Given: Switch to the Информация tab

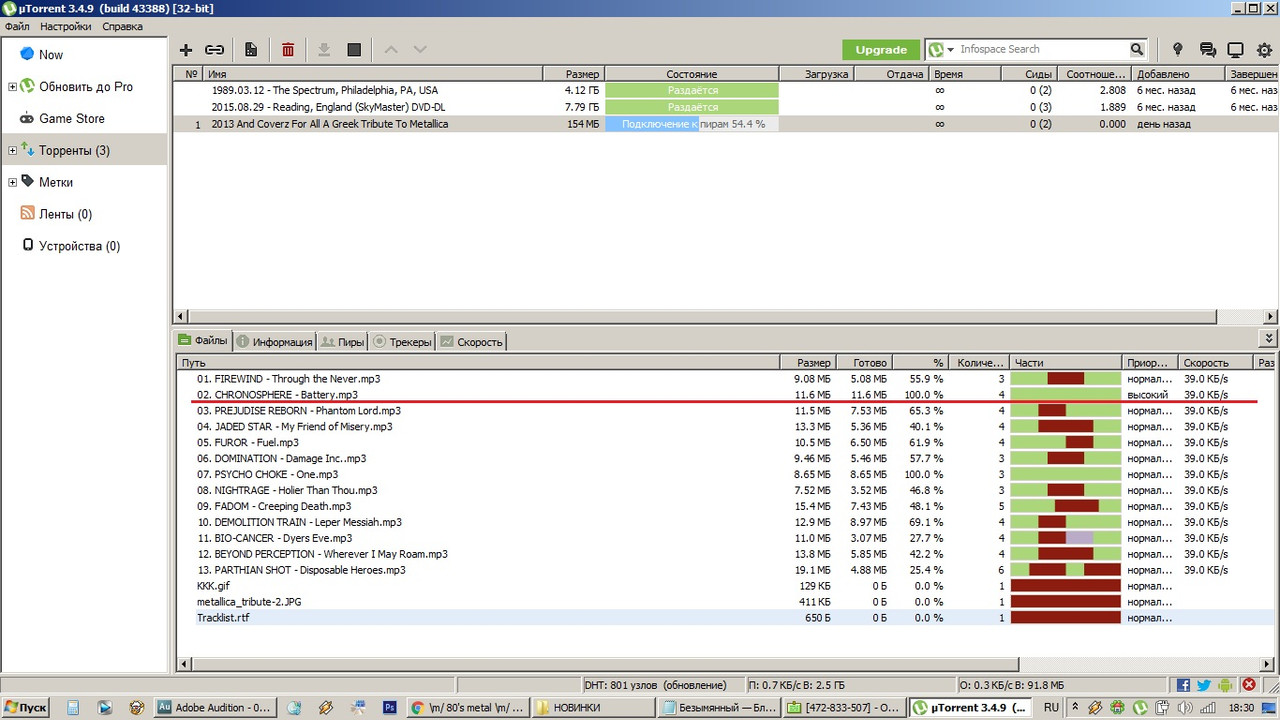Looking at the screenshot, I should (x=274, y=342).
